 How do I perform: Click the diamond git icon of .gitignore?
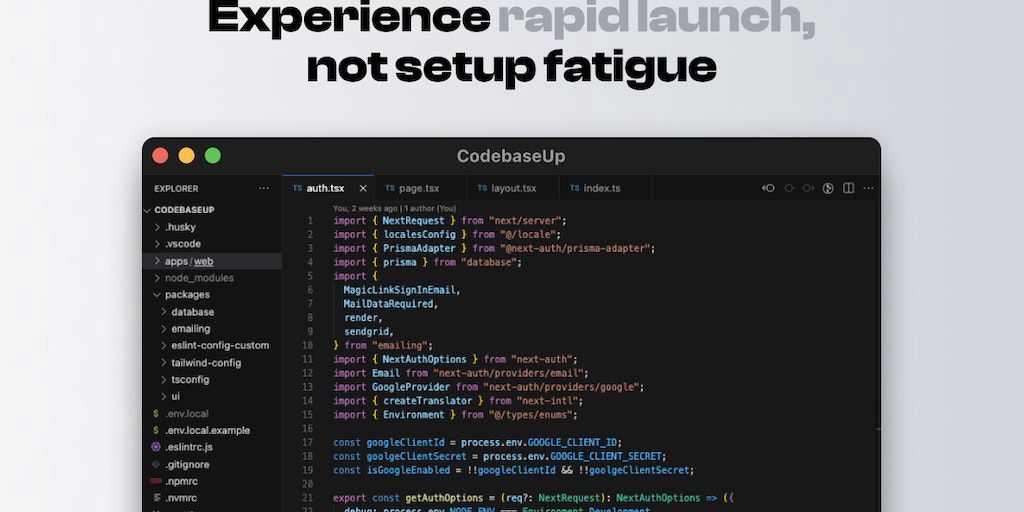(x=155, y=464)
